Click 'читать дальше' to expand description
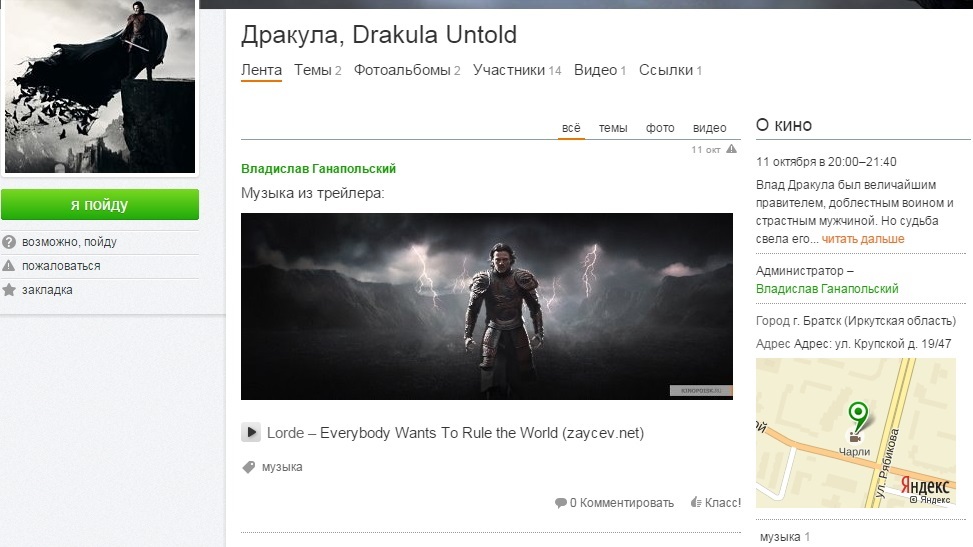973x547 pixels. [x=863, y=238]
